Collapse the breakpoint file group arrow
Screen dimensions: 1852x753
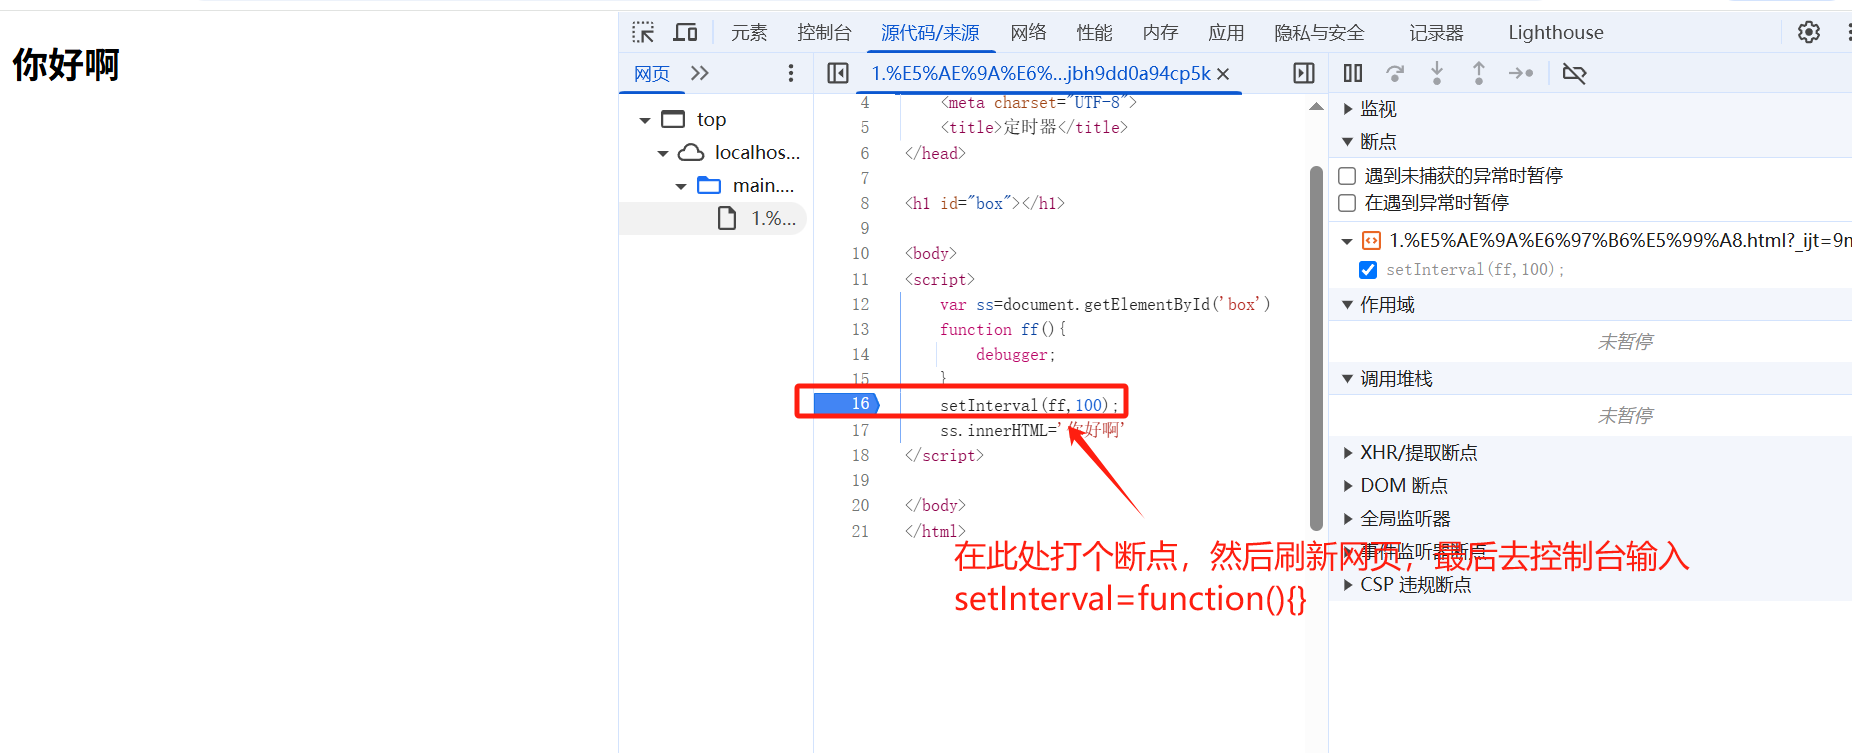(1347, 241)
